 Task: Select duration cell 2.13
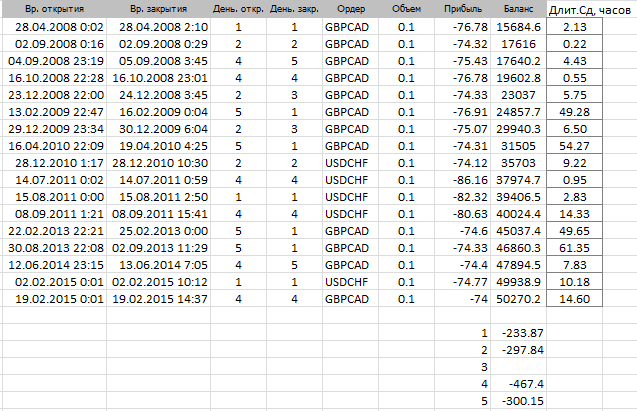[574, 27]
